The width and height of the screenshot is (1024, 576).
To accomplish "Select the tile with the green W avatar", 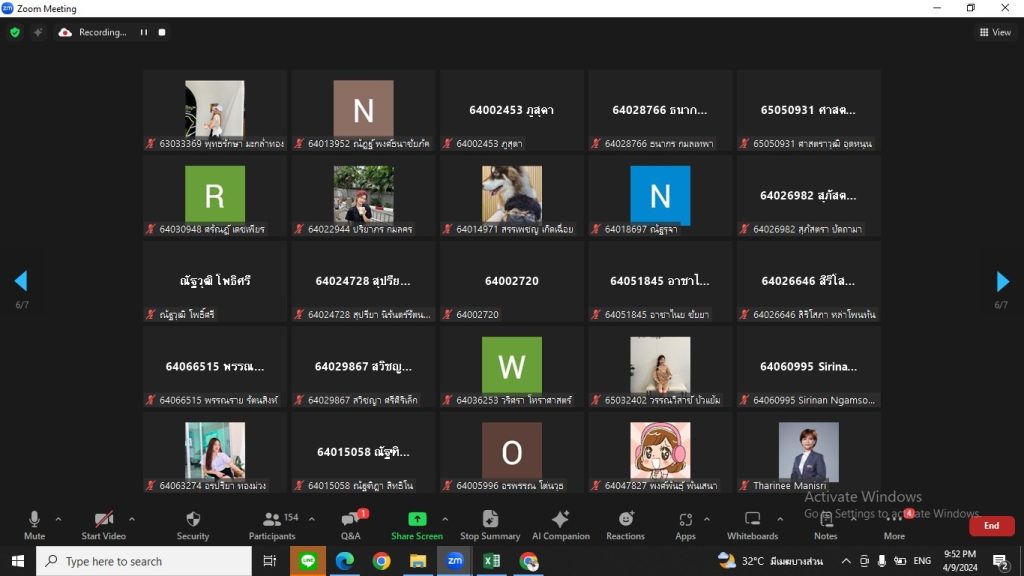I will [512, 366].
